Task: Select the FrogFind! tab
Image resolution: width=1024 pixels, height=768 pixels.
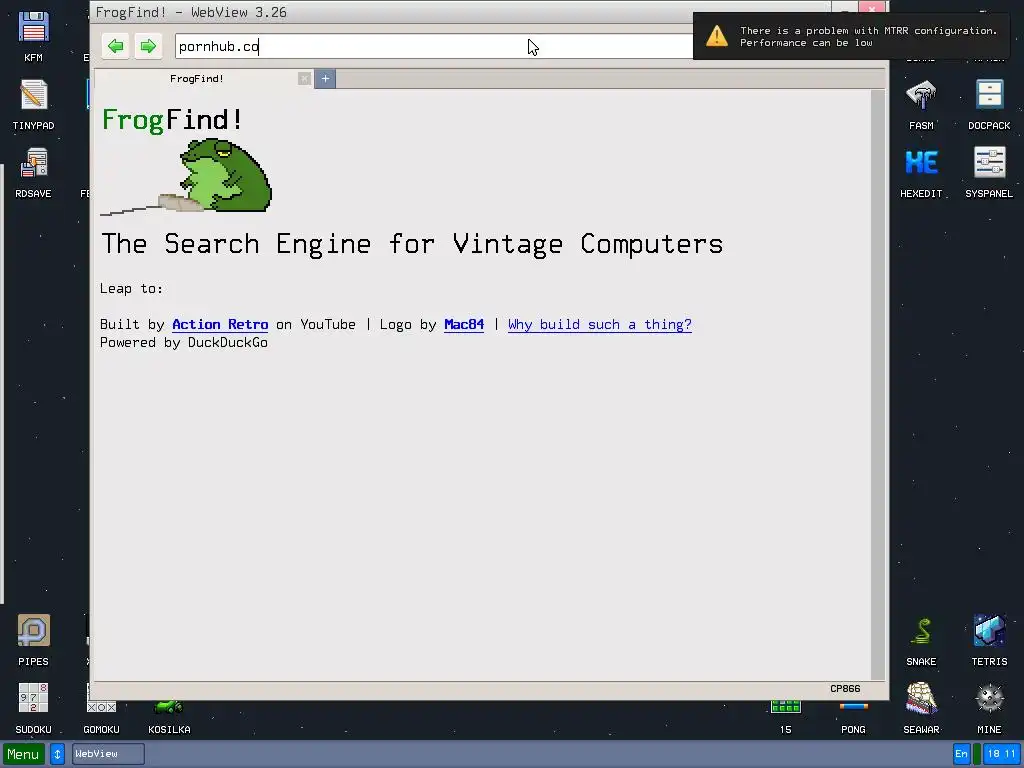Action: [x=197, y=79]
